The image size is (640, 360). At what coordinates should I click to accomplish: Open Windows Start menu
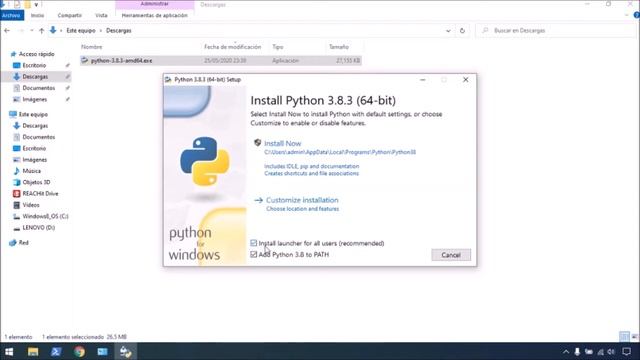(9, 351)
